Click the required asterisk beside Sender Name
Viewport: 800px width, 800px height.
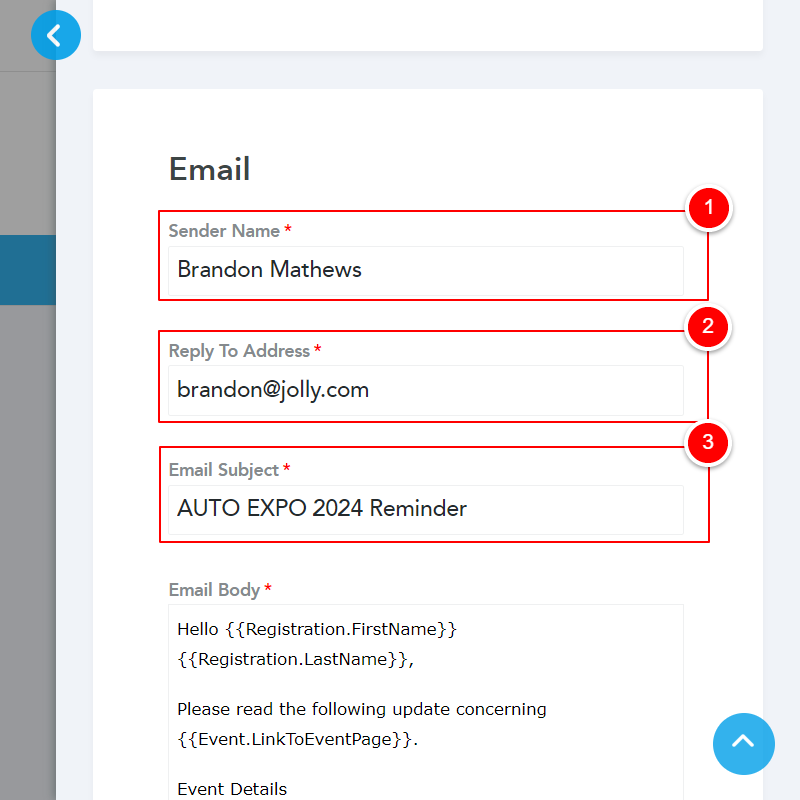point(287,230)
